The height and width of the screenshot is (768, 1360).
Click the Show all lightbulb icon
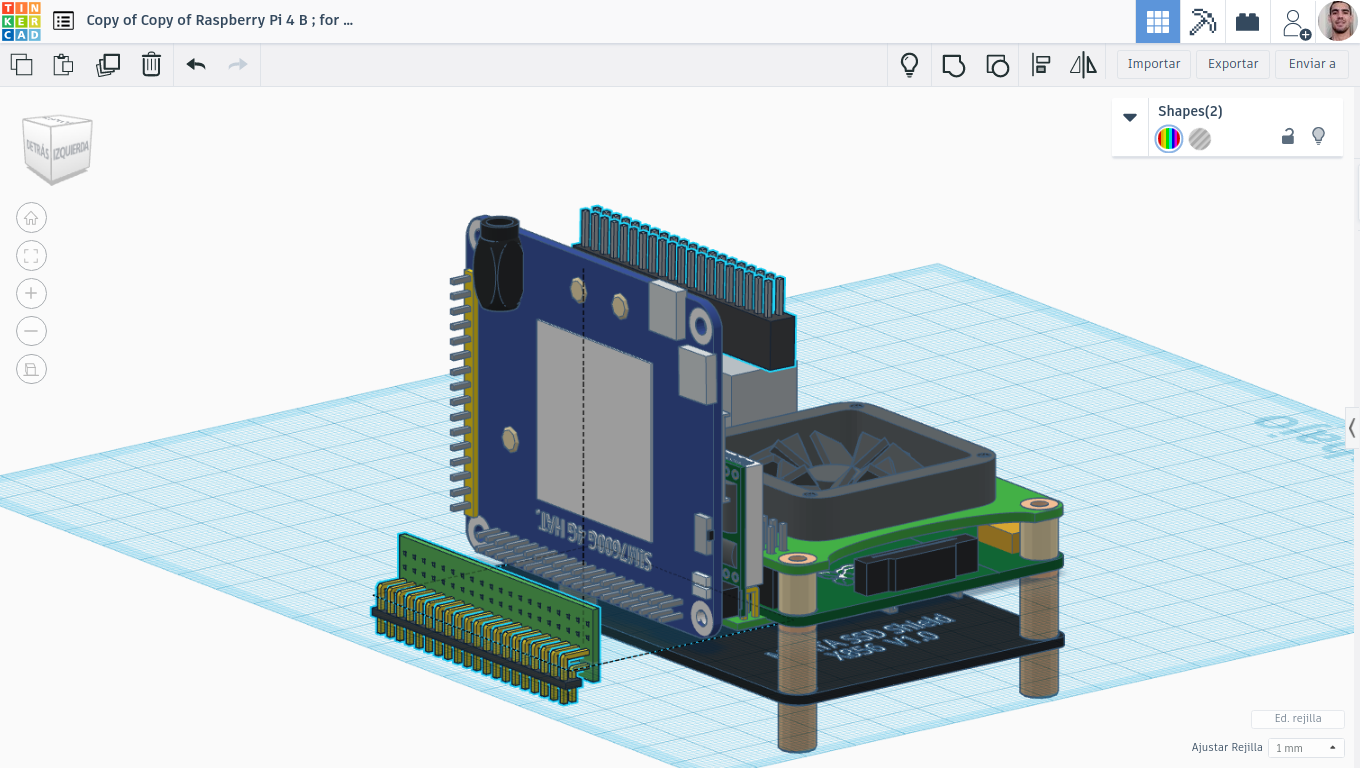[x=909, y=65]
